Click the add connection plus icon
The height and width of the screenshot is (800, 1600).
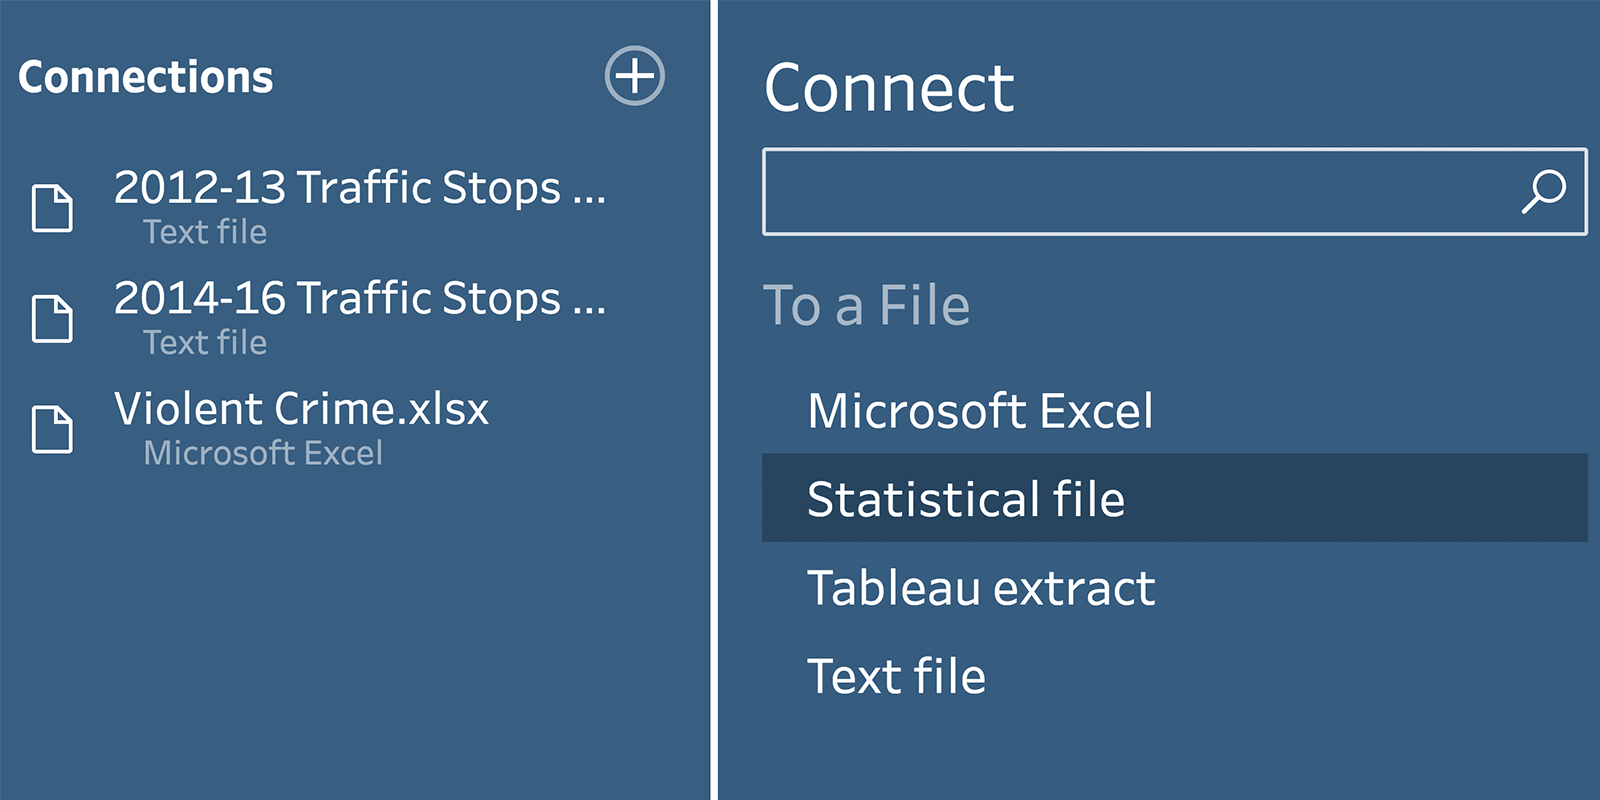coord(634,76)
